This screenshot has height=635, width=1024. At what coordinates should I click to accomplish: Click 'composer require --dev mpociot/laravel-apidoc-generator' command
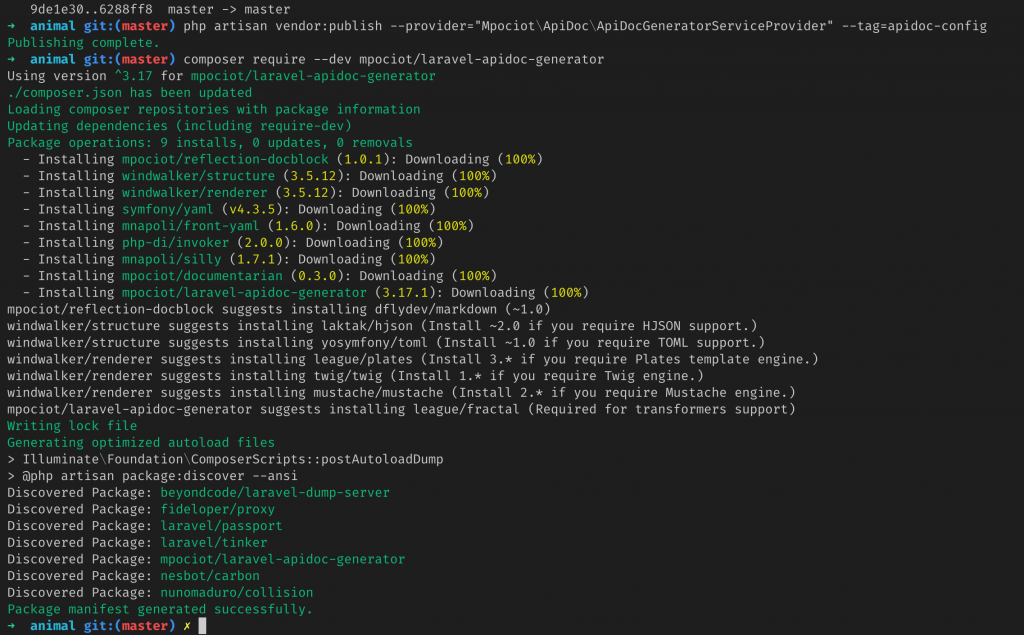tap(394, 59)
